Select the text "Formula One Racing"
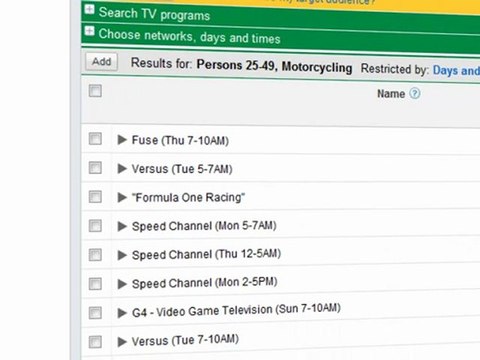This screenshot has height=360, width=480. 188,197
